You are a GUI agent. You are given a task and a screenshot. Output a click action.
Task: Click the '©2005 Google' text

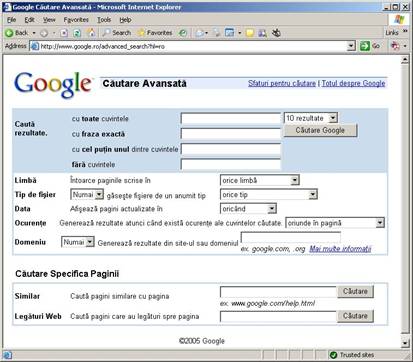(202, 341)
